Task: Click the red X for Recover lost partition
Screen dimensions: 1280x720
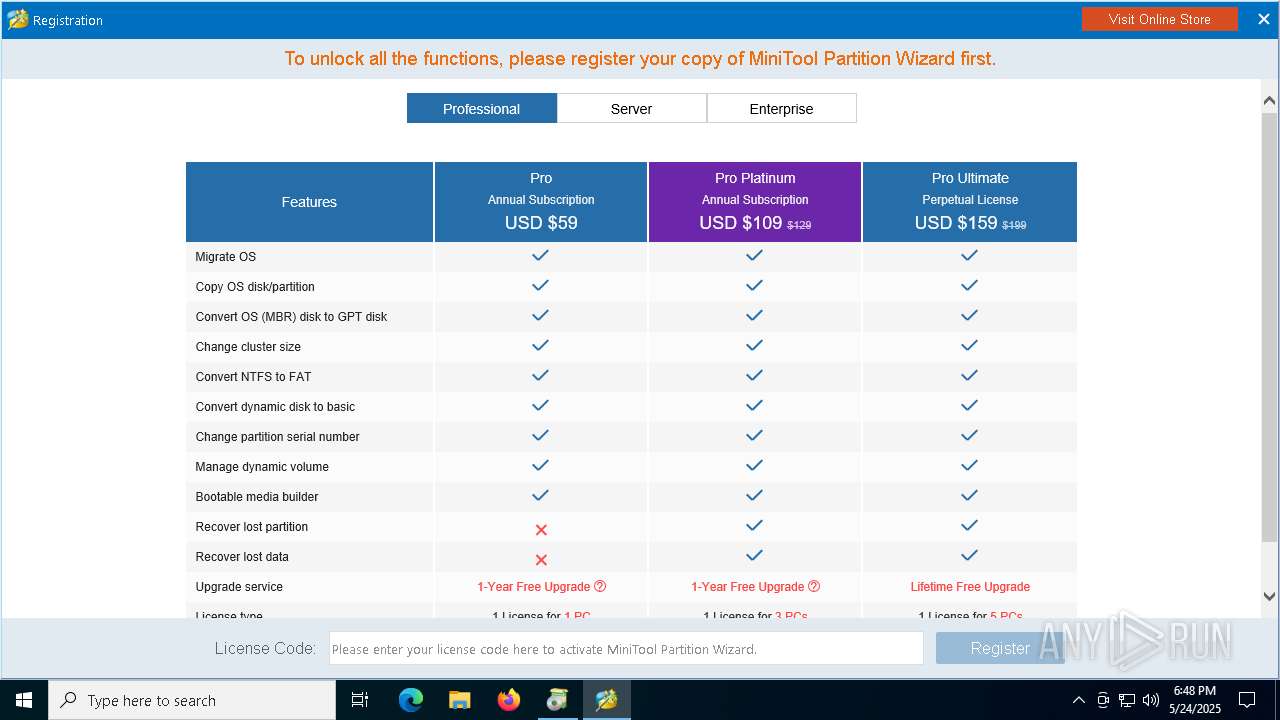Action: (x=541, y=529)
